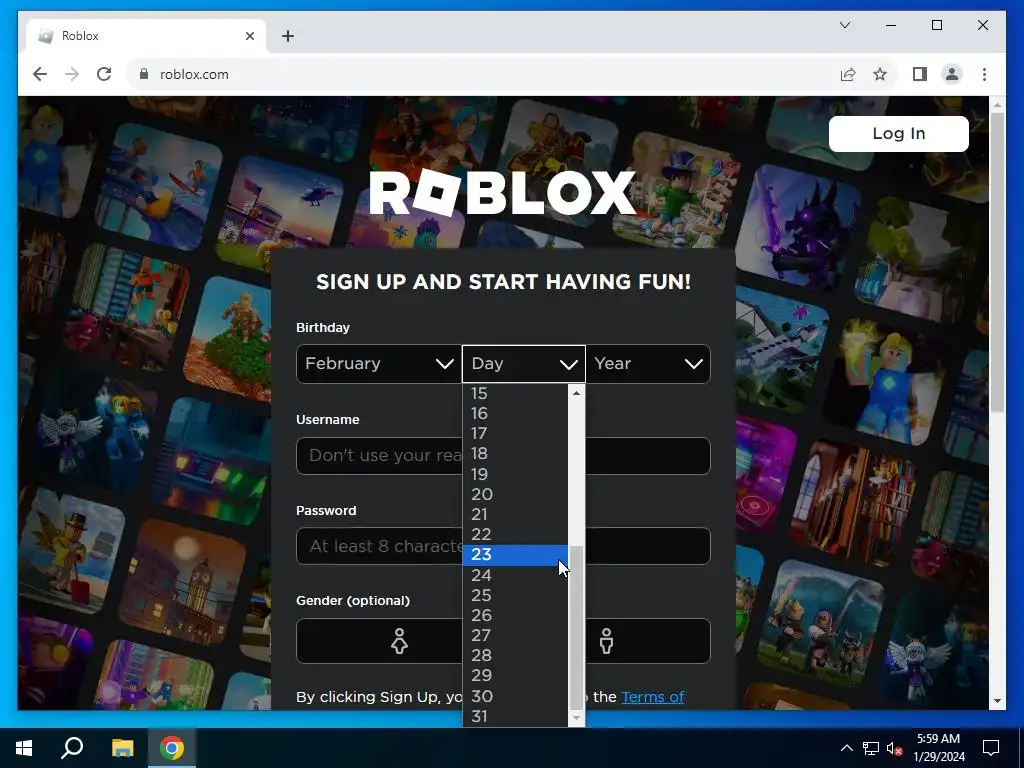1024x768 pixels.
Task: Share this page from the address bar
Action: 848,74
